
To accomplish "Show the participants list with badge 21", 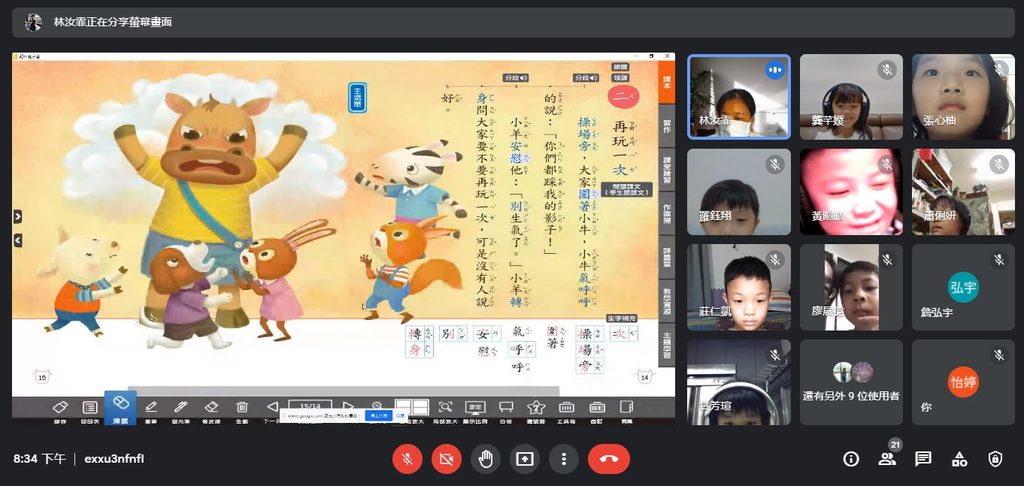I will [888, 458].
